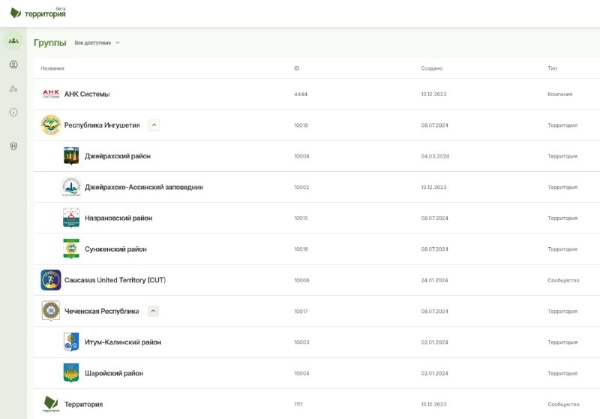Open the info circle sidebar icon

(13, 112)
